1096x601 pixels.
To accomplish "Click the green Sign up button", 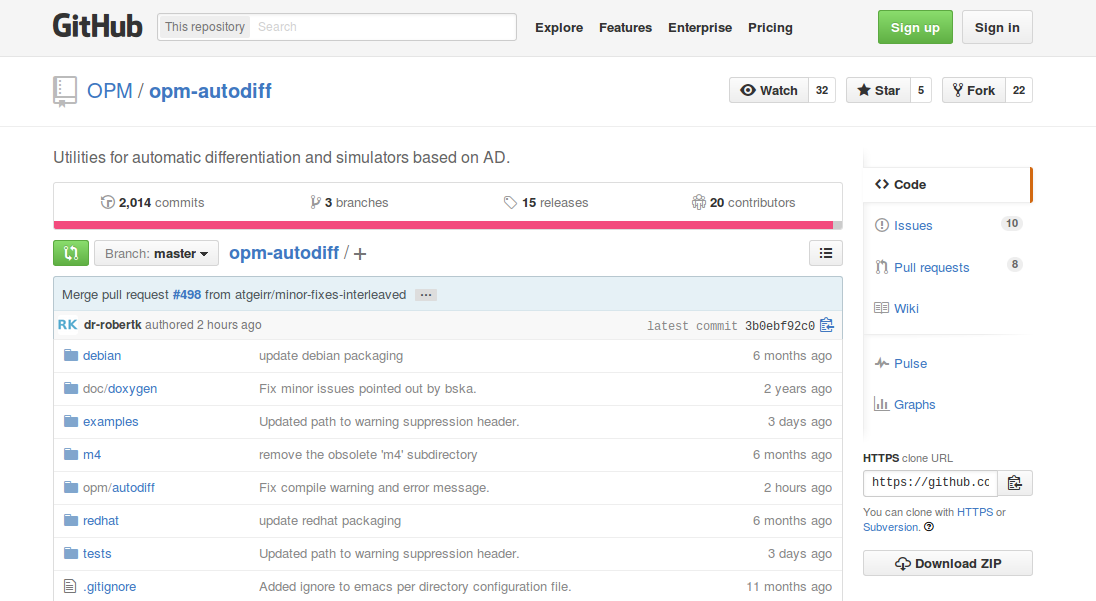I will pyautogui.click(x=915, y=27).
